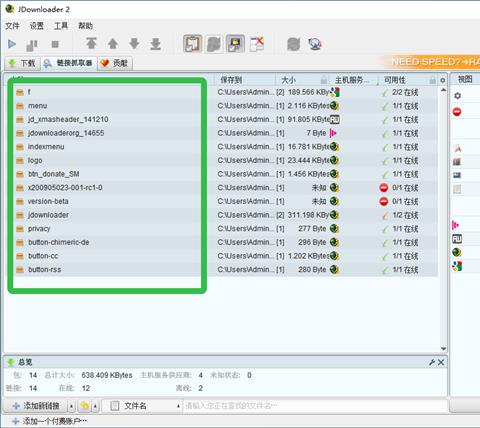Toggle the silent mode monitor icon

[x=235, y=44]
